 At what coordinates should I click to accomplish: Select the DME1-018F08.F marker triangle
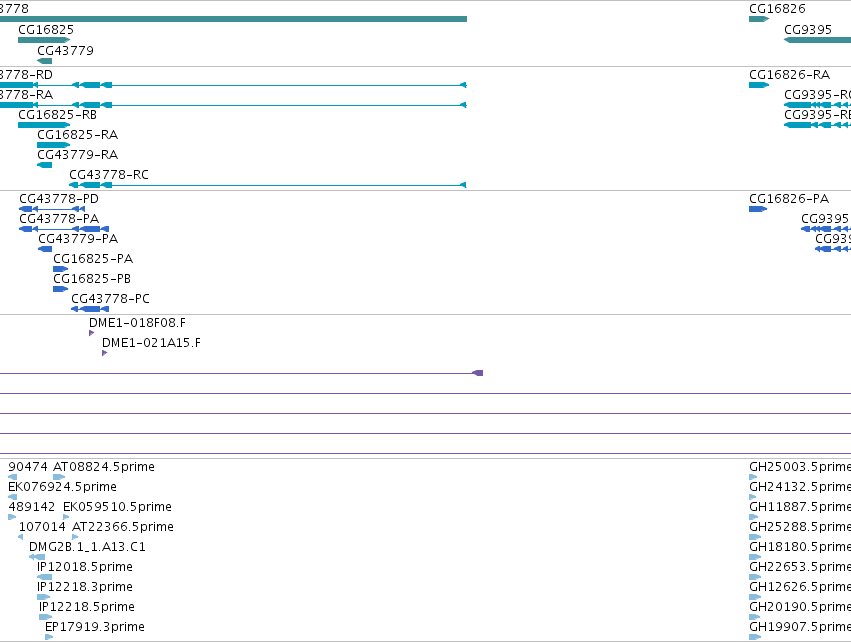coord(91,333)
